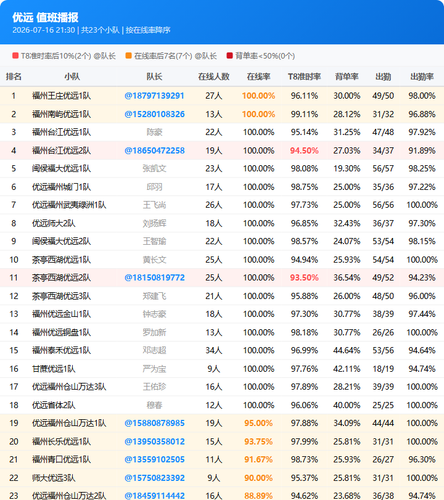Select team name 茶亭西湖优远3队
Image resolution: width=444 pixels, height=500 pixels.
[61, 296]
